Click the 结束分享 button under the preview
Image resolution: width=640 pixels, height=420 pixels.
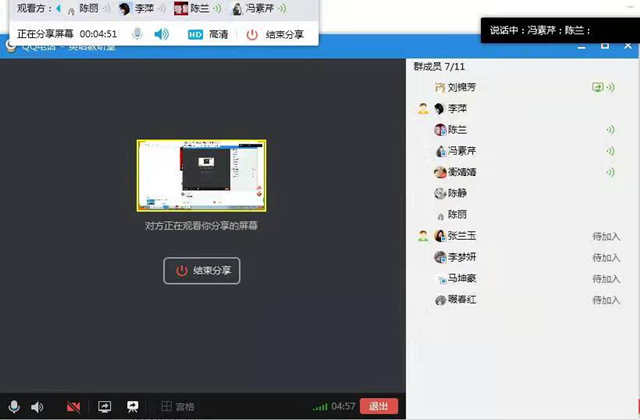click(x=202, y=270)
